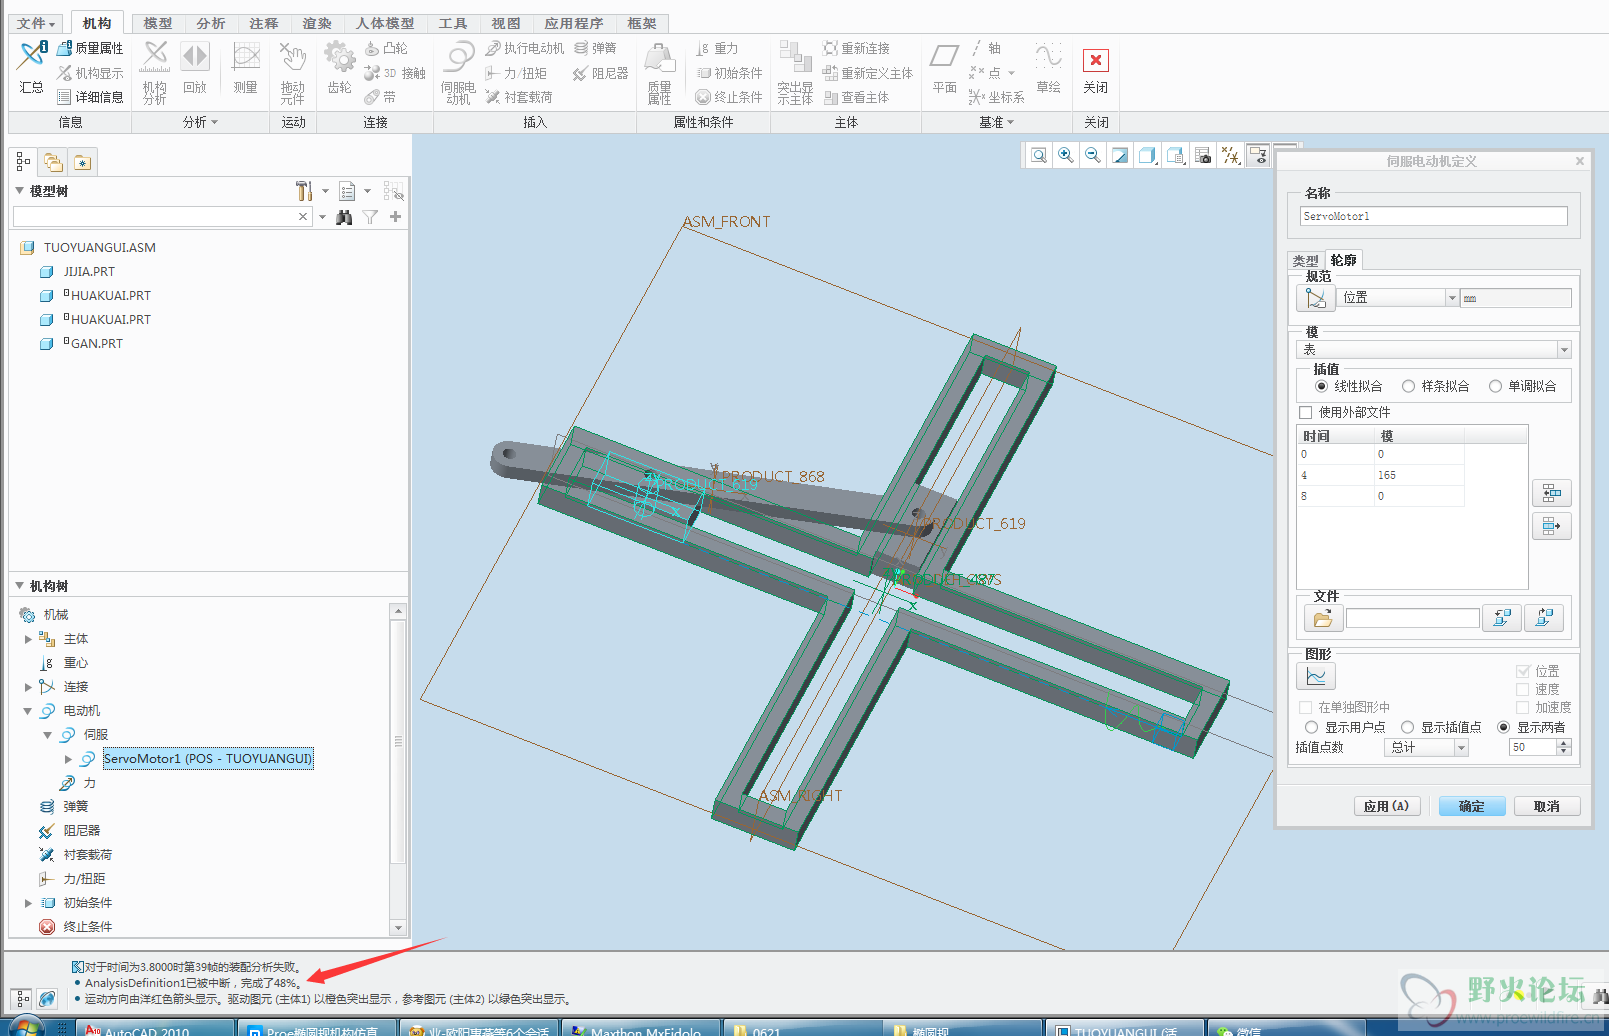Expand the 主体 node in mechanism tree
This screenshot has height=1036, width=1609.
click(28, 639)
